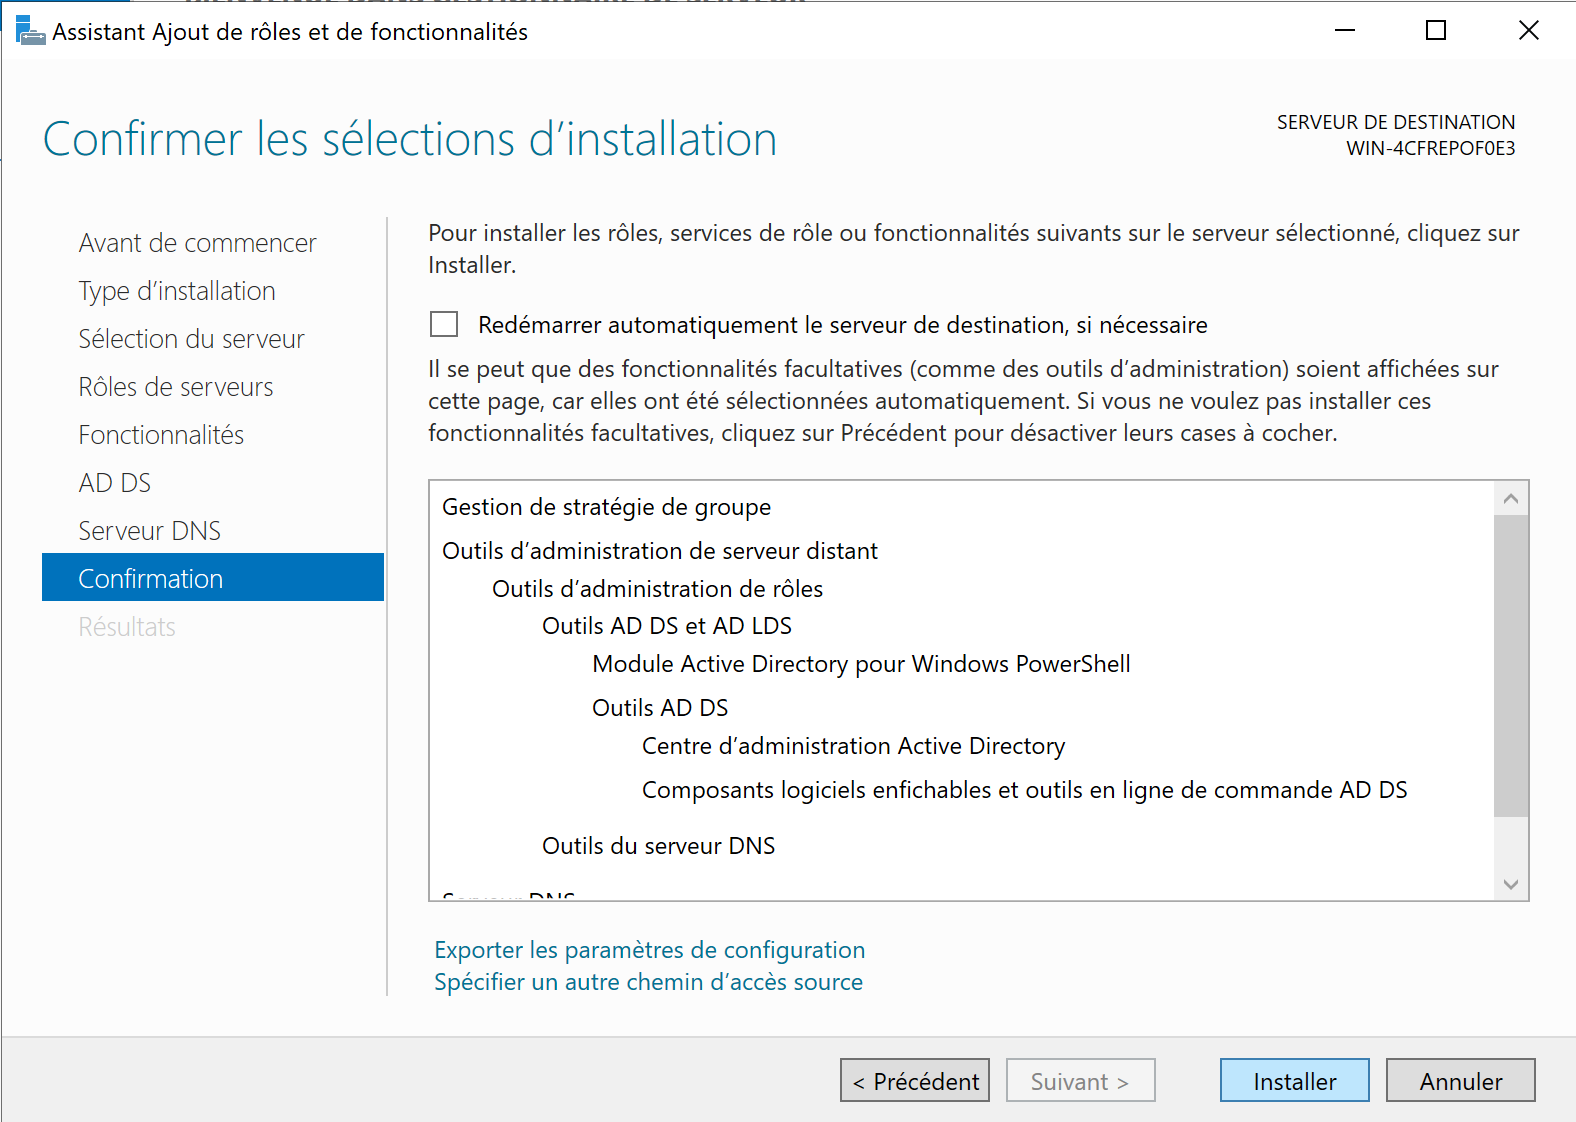This screenshot has height=1122, width=1576.
Task: Go to Avant de commencer step
Action: pyautogui.click(x=197, y=243)
